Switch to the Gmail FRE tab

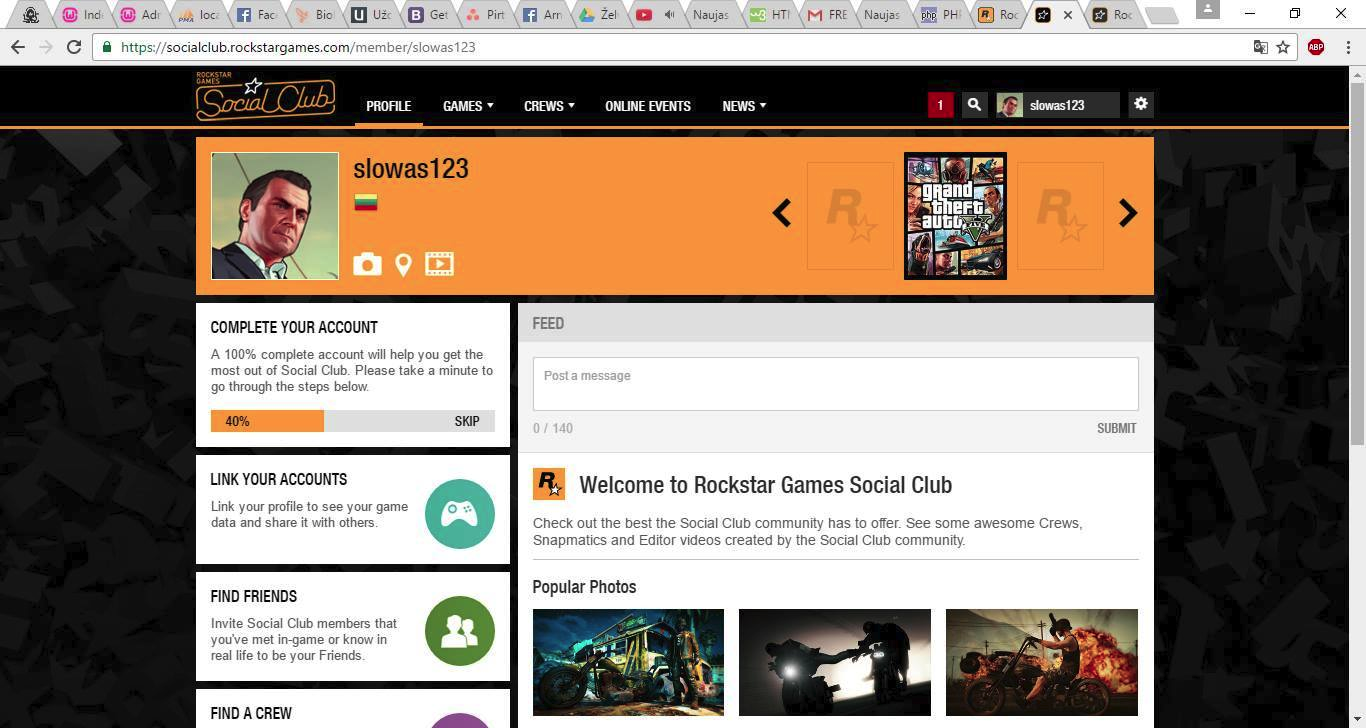828,15
